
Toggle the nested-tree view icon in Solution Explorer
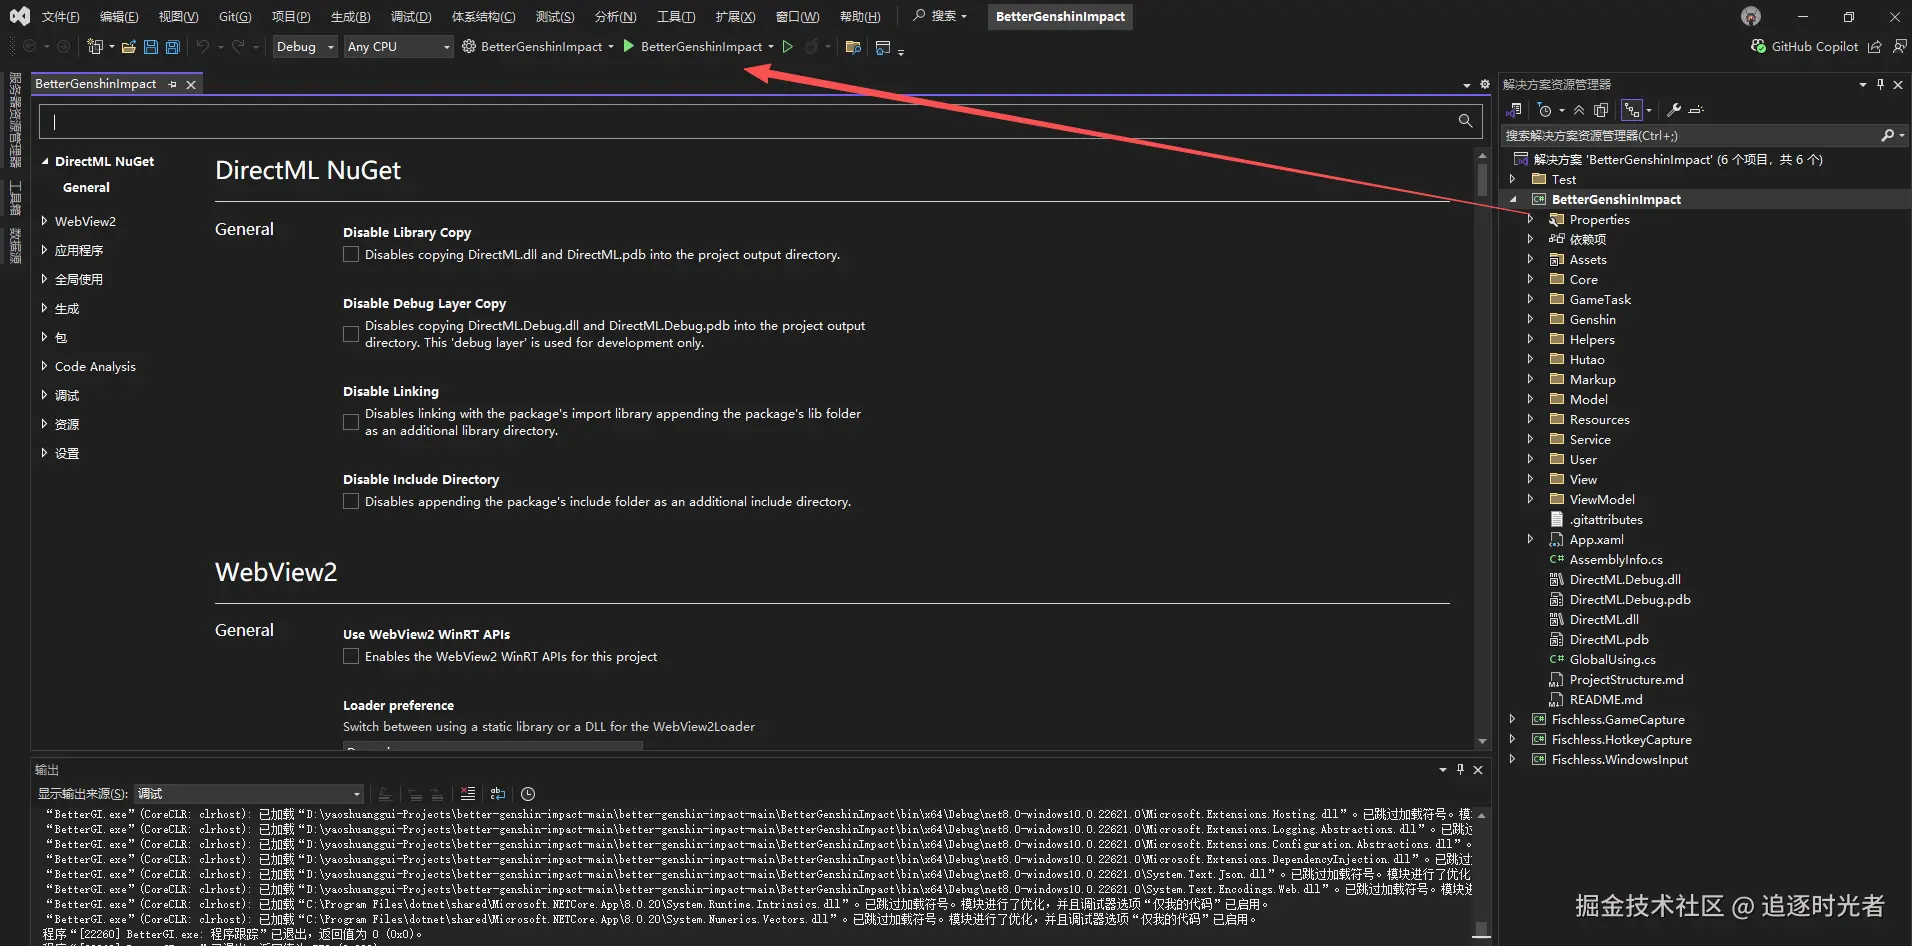click(x=1632, y=110)
